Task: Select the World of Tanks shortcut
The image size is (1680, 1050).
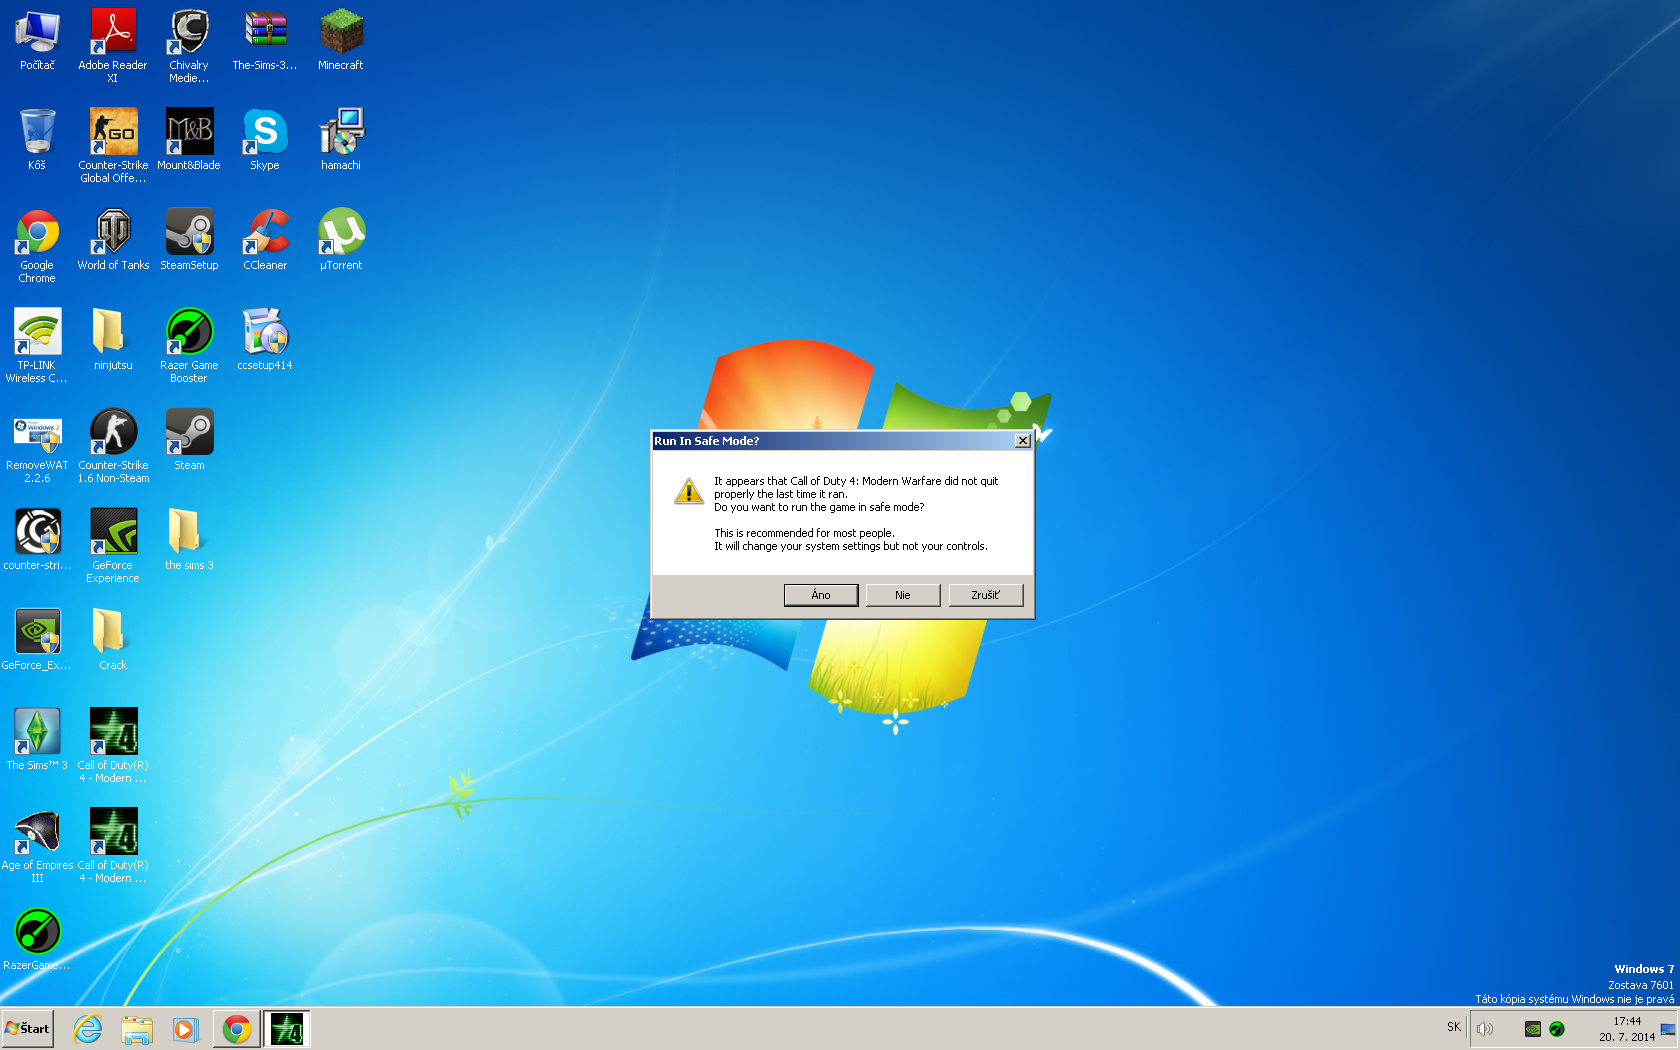Action: point(113,240)
